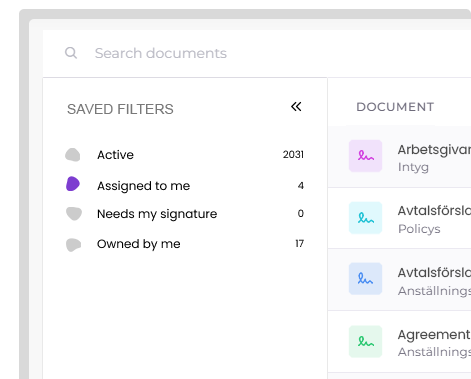This screenshot has height=379, width=471.
Task: Select the Assigned to me filter
Action: point(185,185)
